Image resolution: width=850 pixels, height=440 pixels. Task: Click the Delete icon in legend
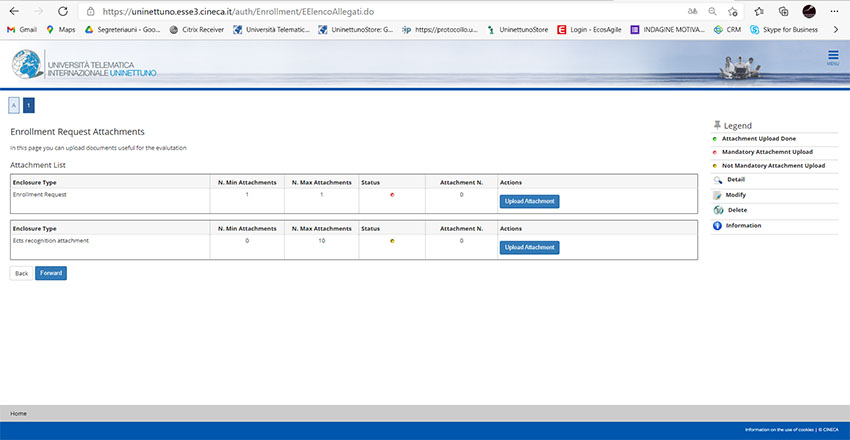[x=717, y=210]
